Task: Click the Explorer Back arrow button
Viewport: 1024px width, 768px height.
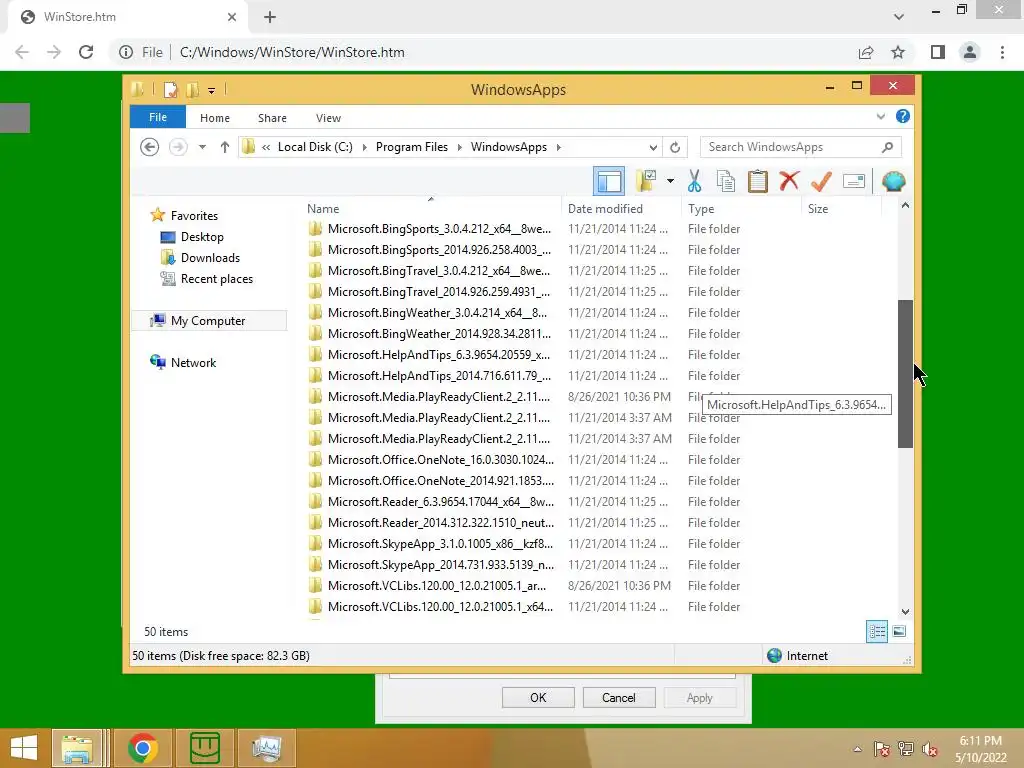Action: (x=150, y=147)
